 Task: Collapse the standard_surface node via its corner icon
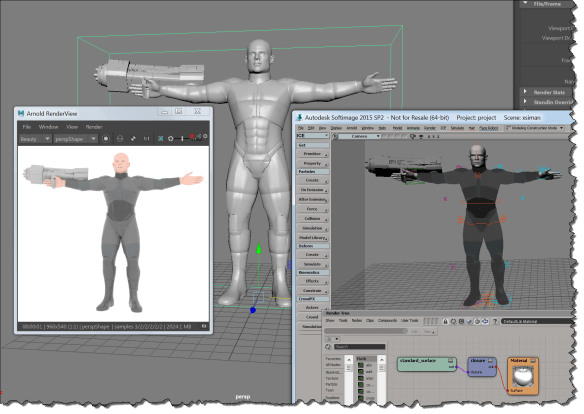coord(450,360)
